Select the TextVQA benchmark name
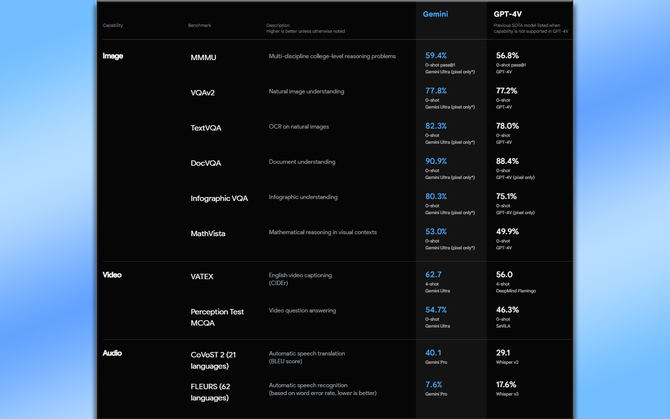670x419 pixels. (x=206, y=128)
